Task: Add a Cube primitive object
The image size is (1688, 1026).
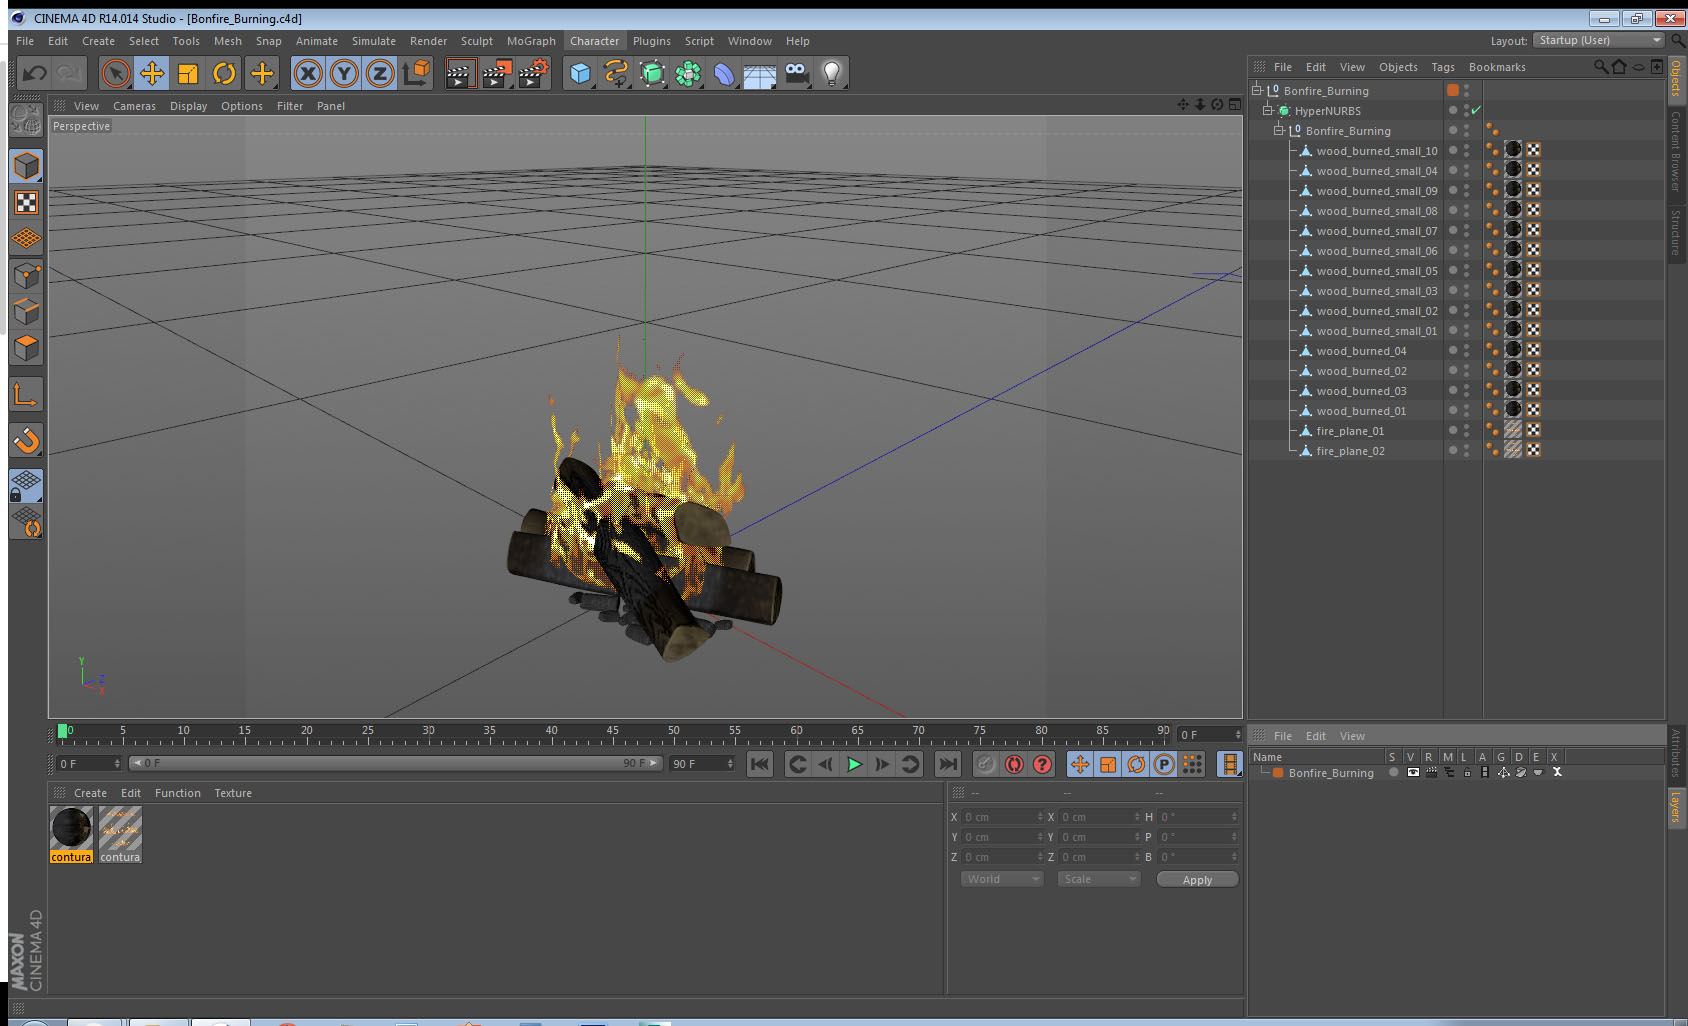Action: tap(580, 73)
